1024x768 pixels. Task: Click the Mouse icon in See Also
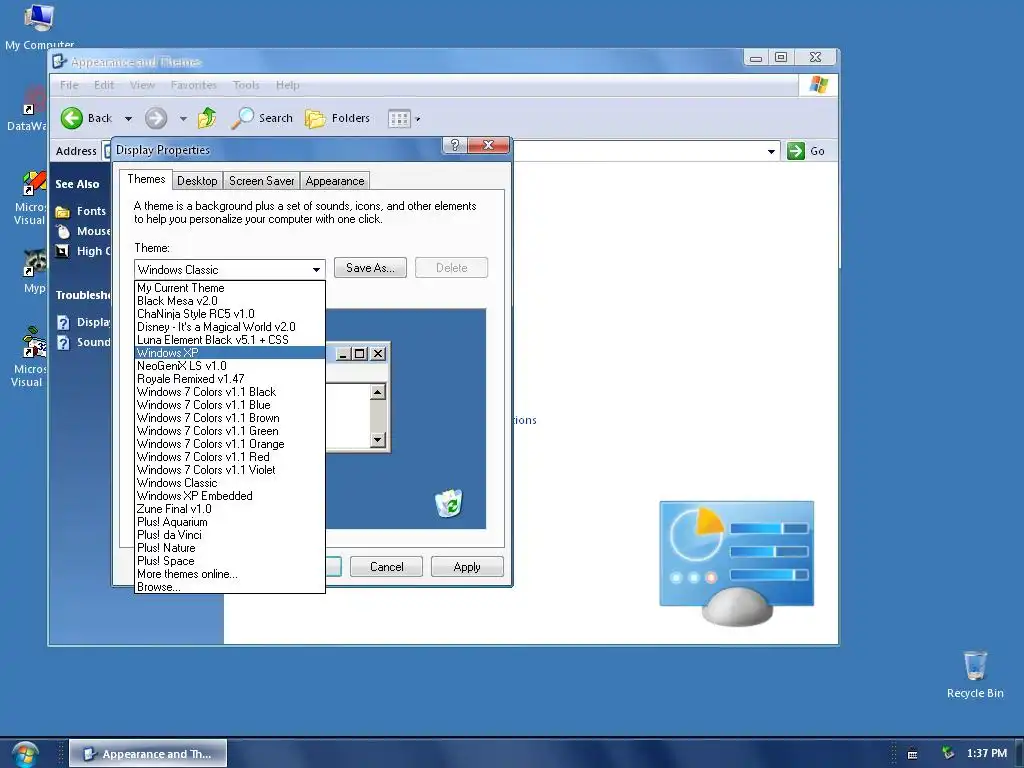point(63,231)
